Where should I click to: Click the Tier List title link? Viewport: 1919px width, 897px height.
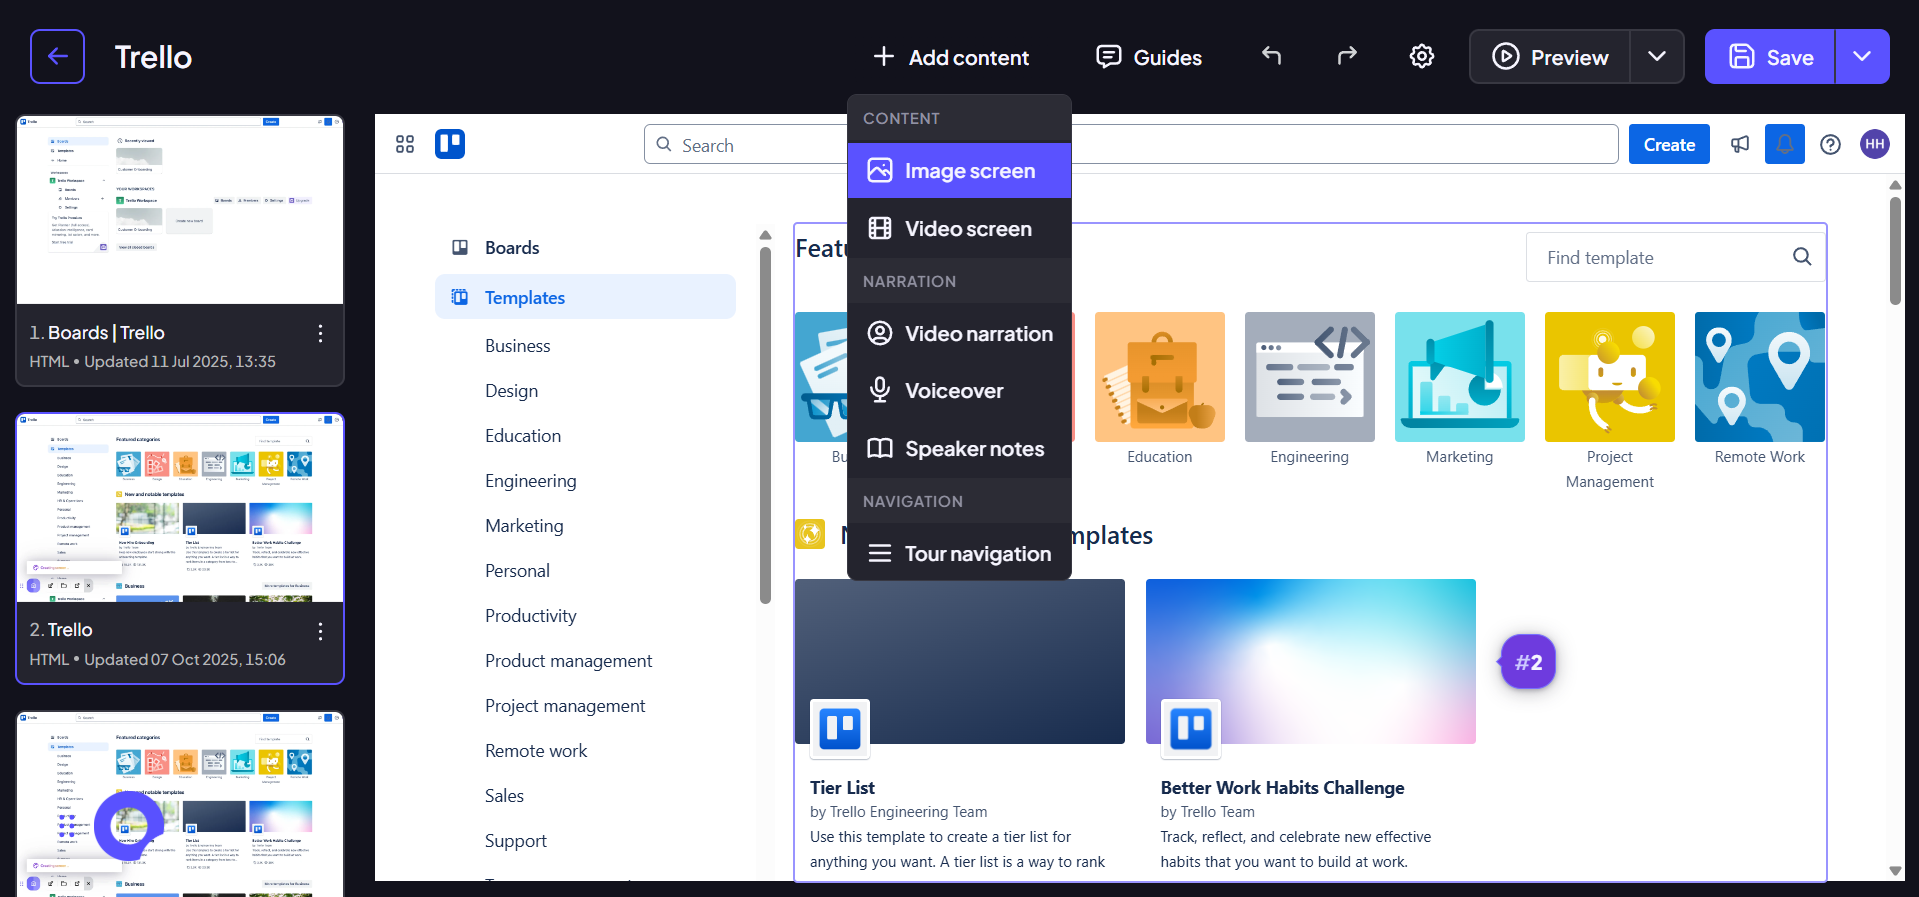tap(842, 788)
